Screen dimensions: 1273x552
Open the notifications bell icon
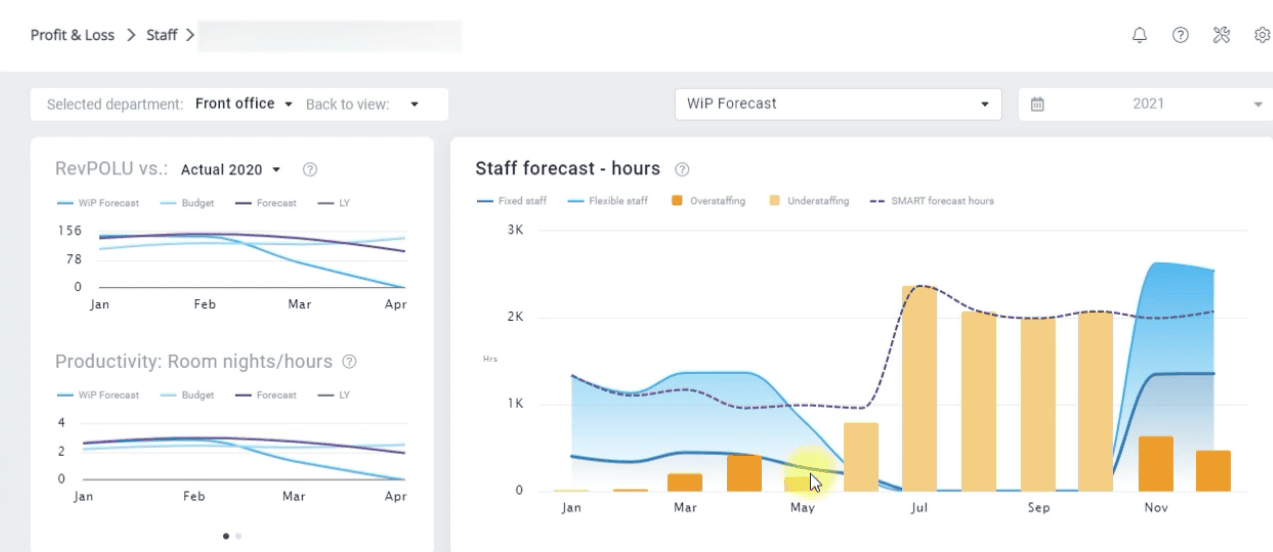click(1139, 35)
